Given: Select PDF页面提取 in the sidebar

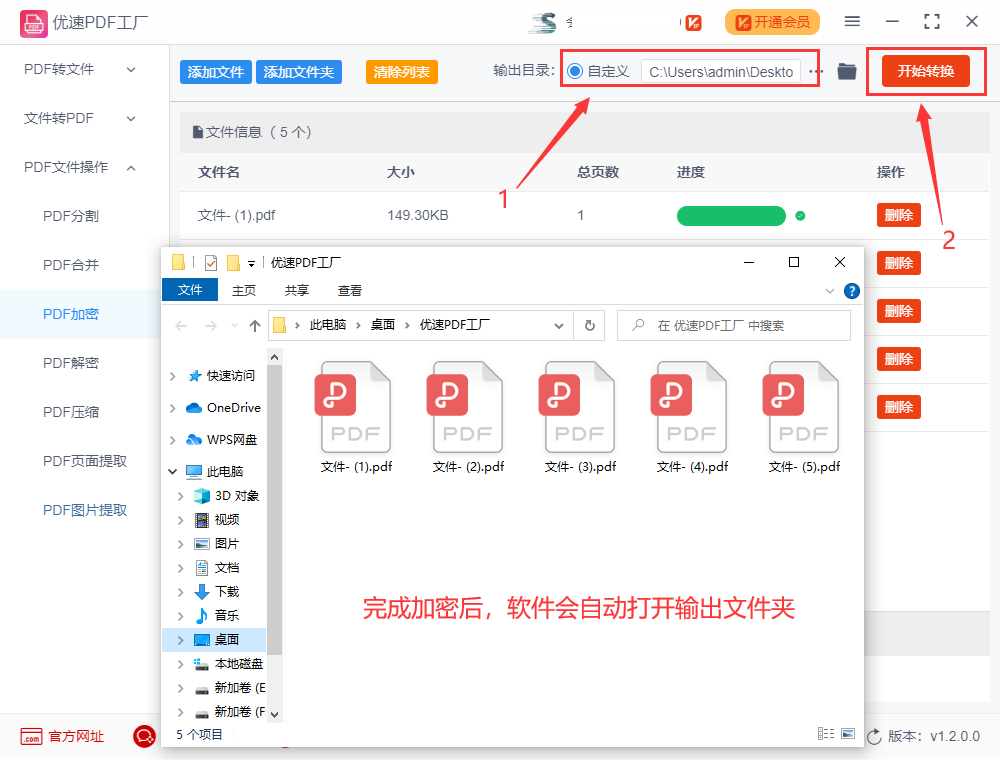Looking at the screenshot, I should click(x=85, y=461).
